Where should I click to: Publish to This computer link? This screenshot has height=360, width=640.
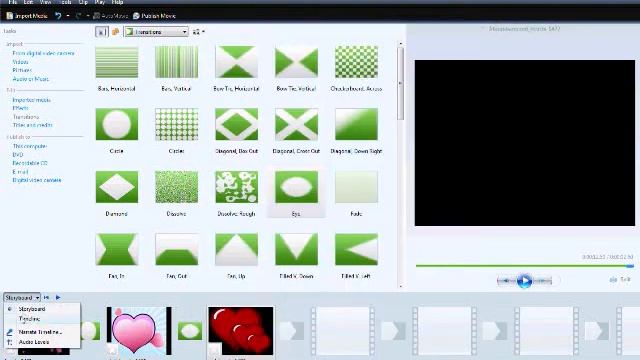[30, 146]
